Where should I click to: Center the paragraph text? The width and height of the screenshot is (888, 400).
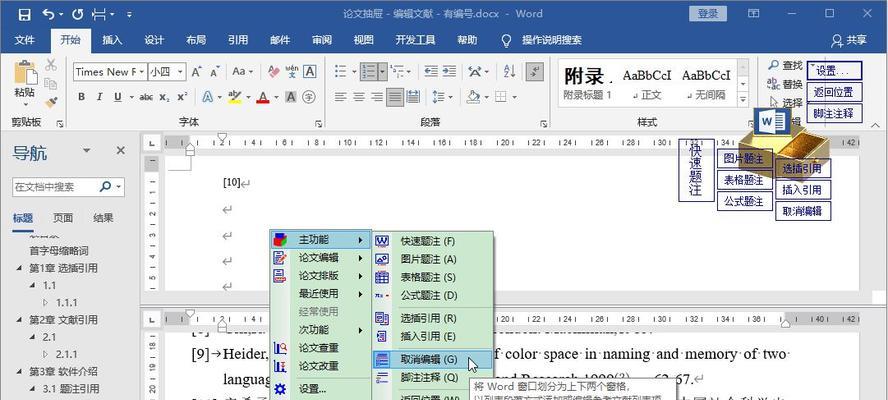[x=358, y=97]
